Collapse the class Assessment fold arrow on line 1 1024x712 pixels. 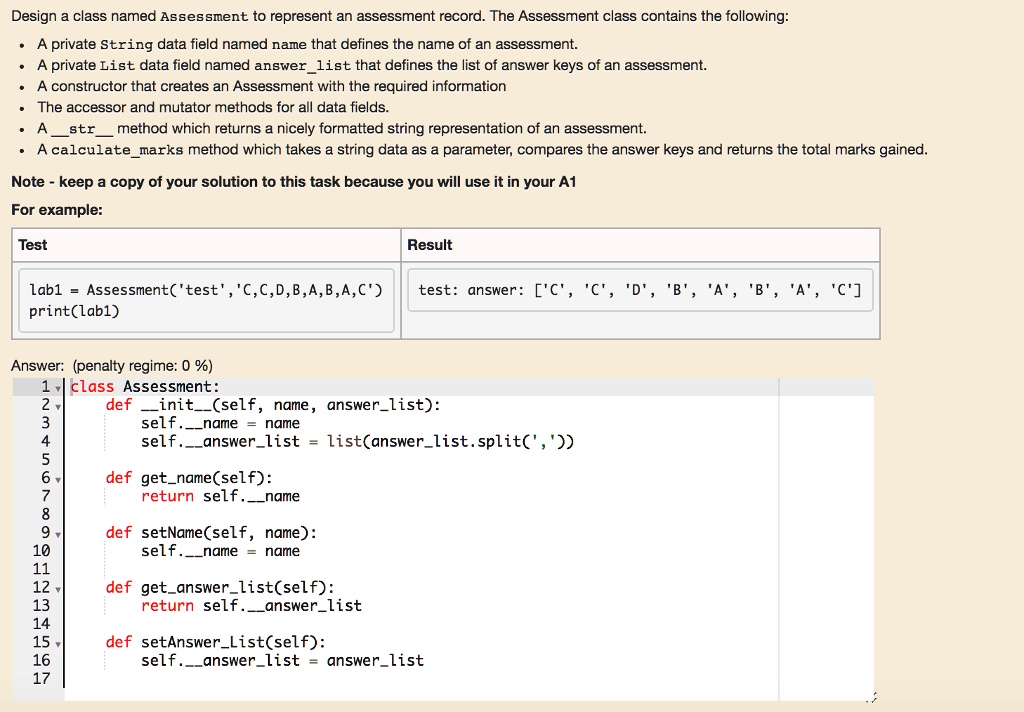[58, 389]
